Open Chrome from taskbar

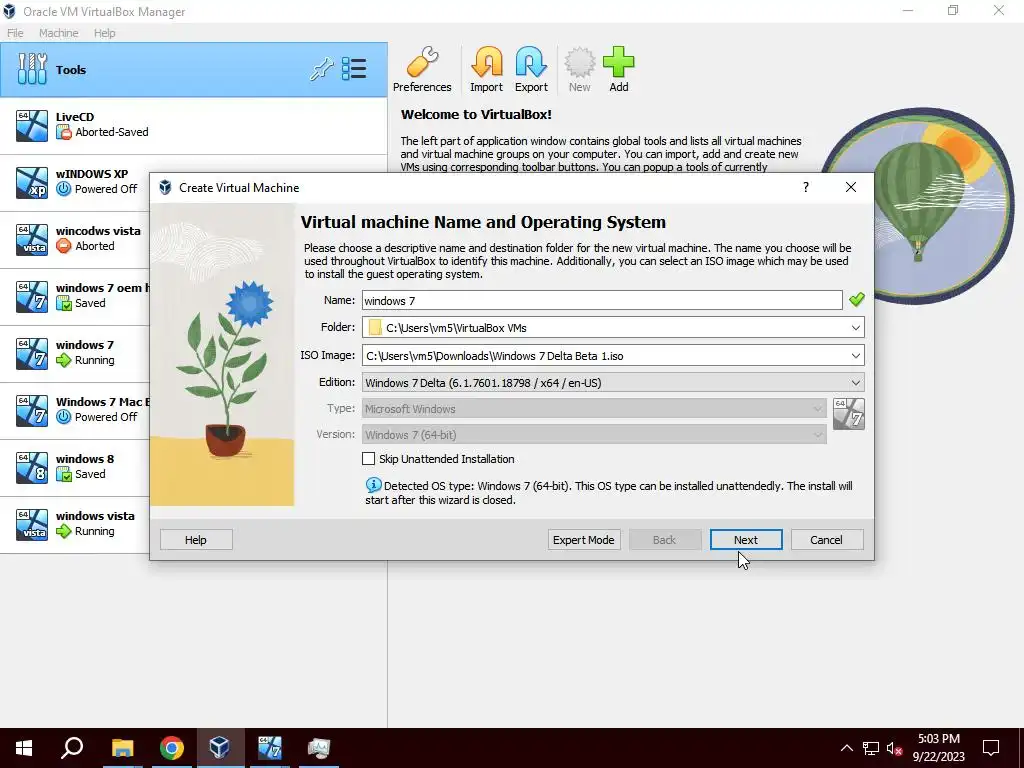coord(171,748)
